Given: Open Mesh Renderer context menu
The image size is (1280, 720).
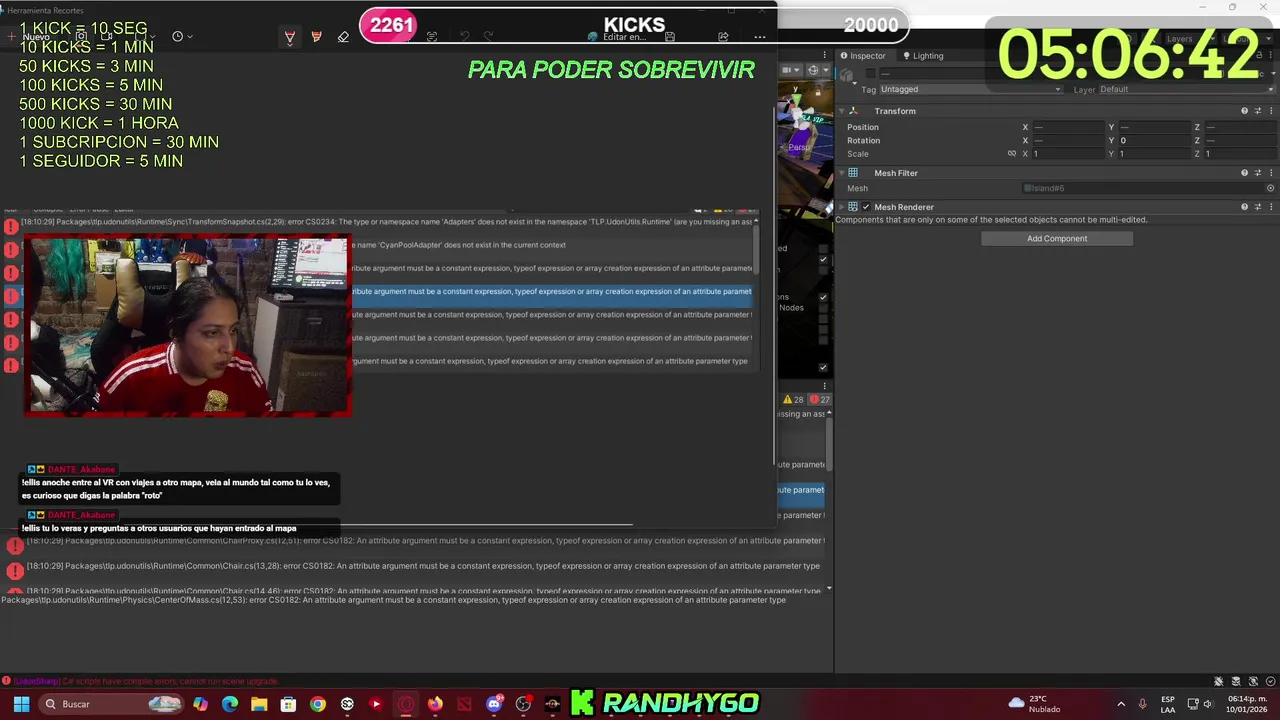Looking at the screenshot, I should (x=1271, y=207).
